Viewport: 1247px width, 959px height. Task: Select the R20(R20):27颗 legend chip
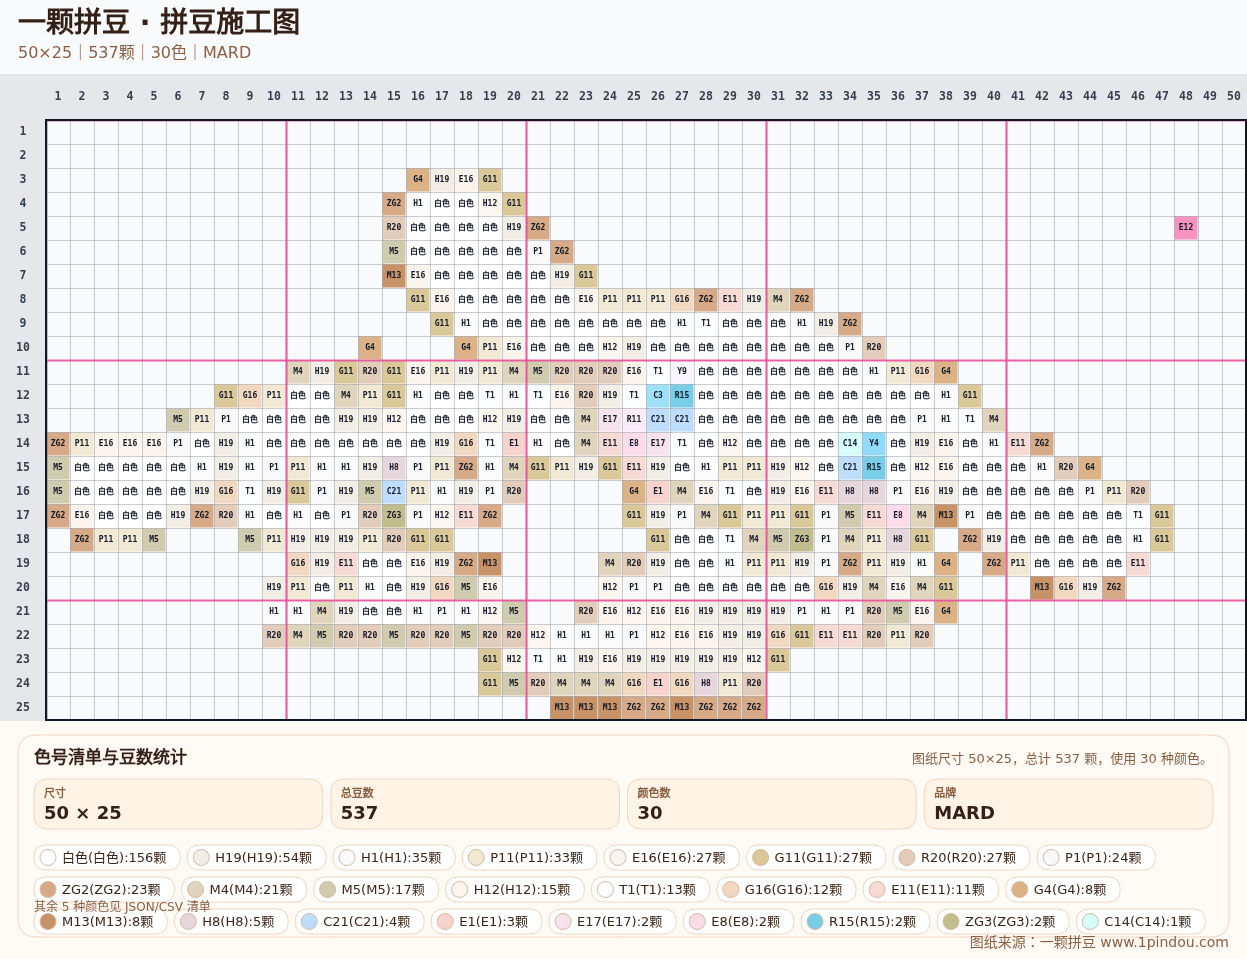(x=961, y=858)
